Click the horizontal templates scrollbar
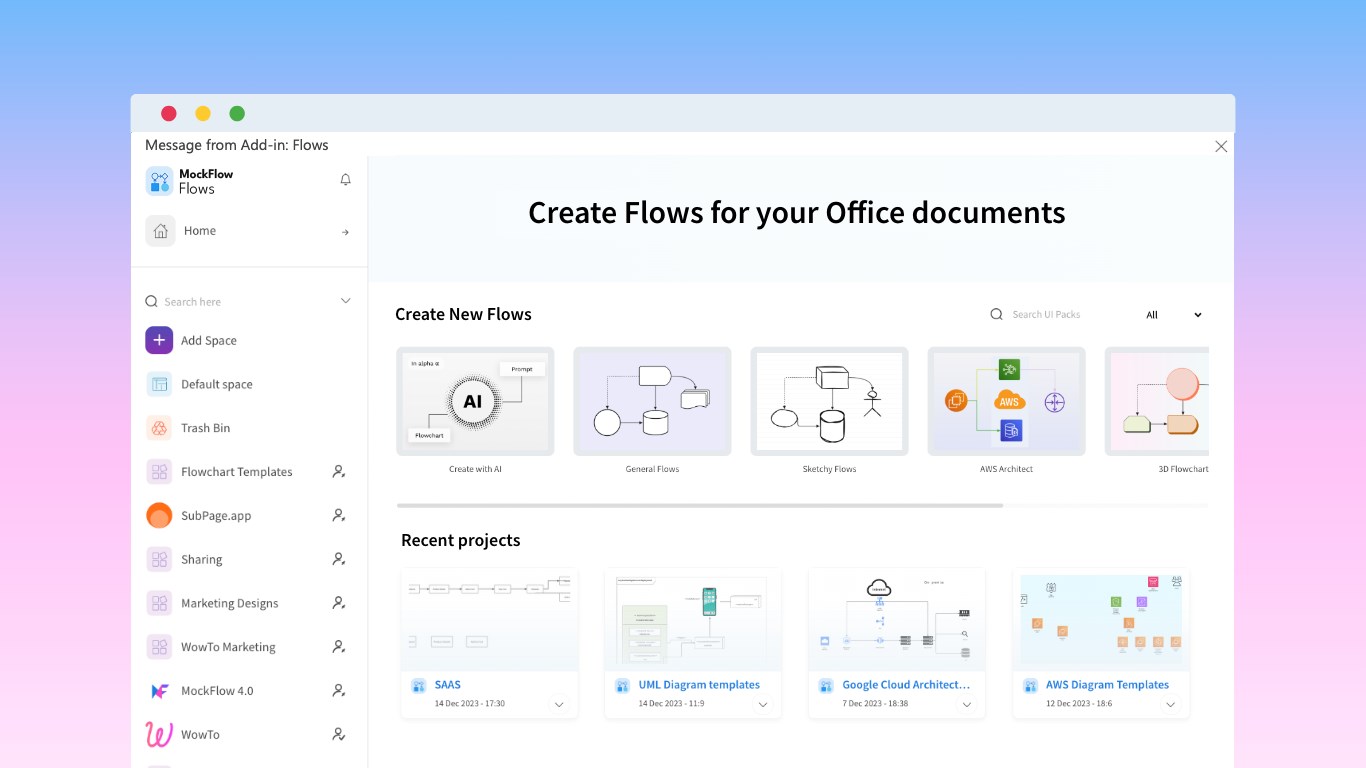 pyautogui.click(x=700, y=506)
